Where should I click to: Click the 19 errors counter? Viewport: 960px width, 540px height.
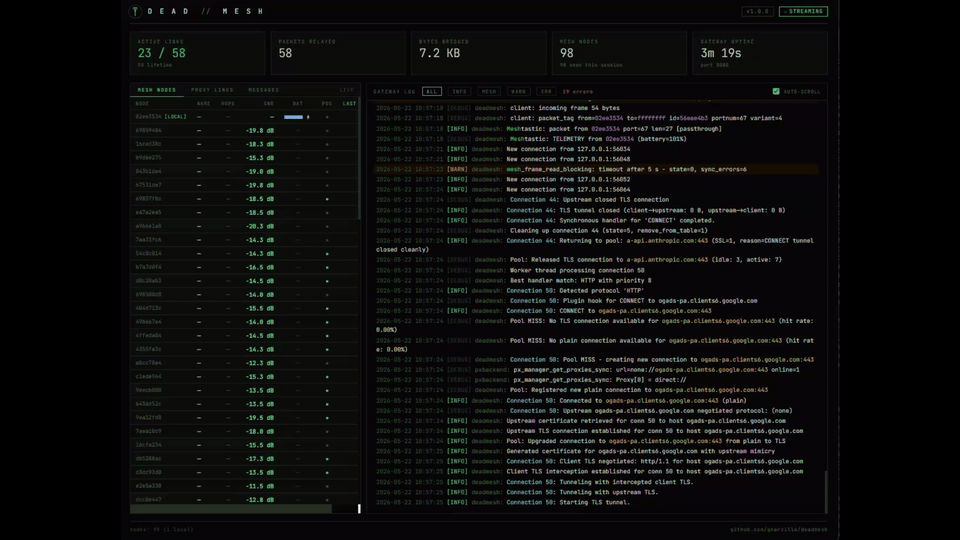coord(577,92)
